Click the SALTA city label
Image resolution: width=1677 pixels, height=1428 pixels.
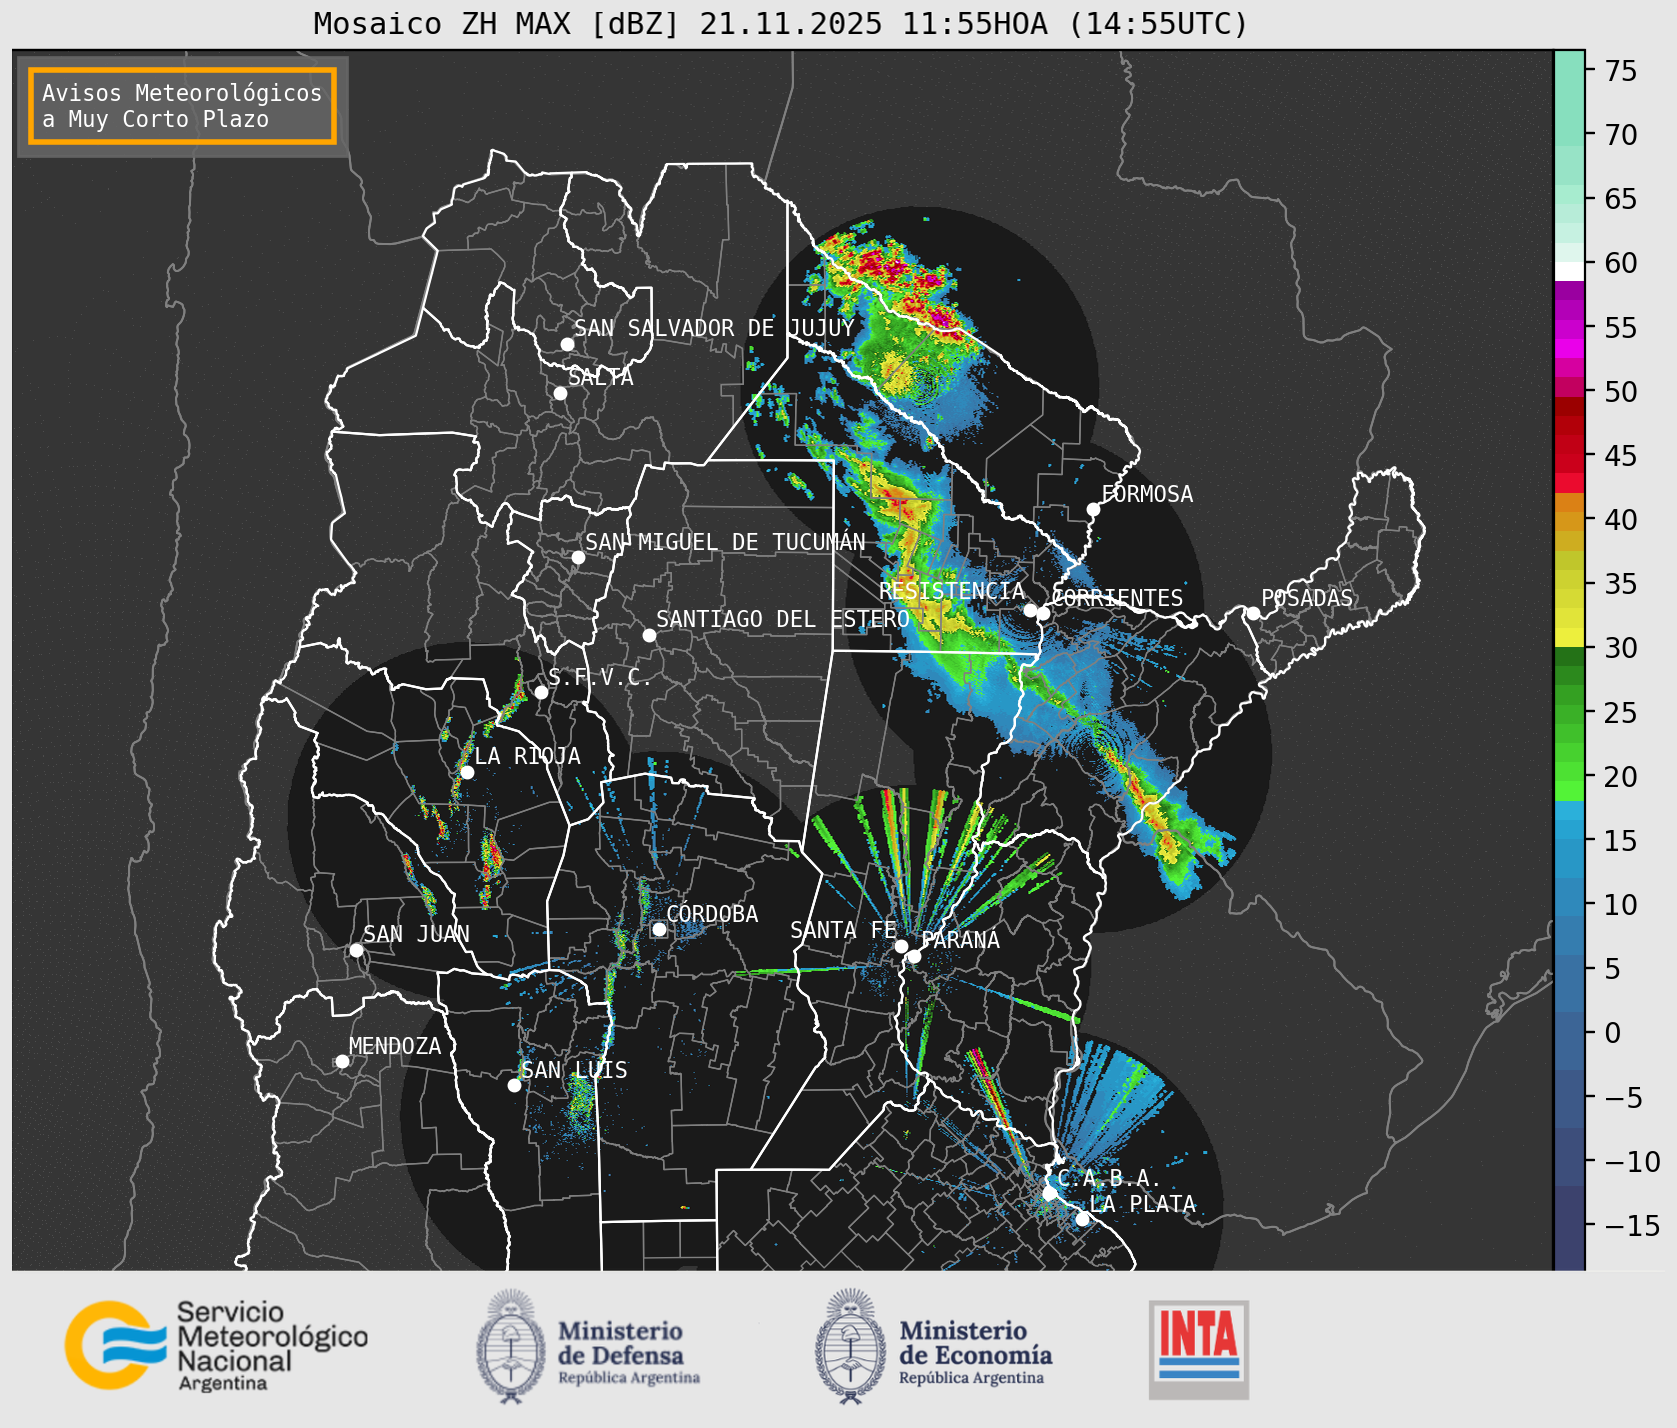(x=601, y=377)
